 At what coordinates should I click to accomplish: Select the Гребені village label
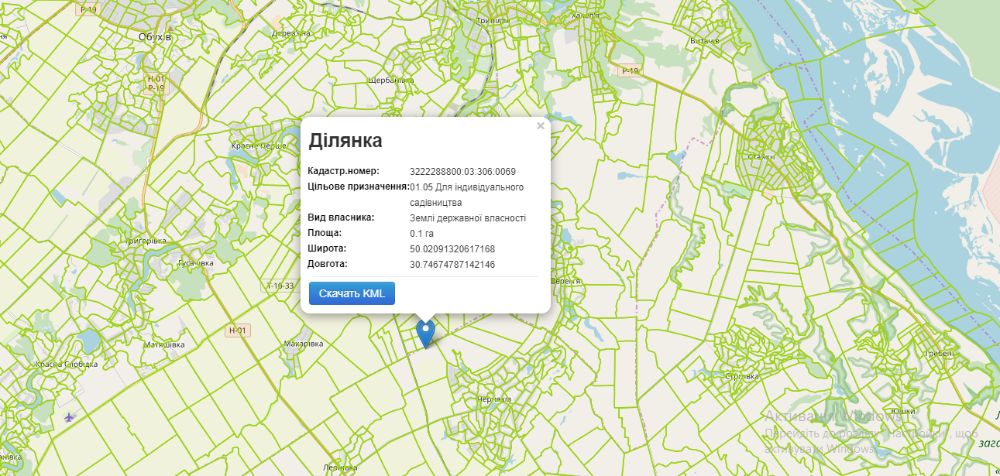pyautogui.click(x=941, y=353)
